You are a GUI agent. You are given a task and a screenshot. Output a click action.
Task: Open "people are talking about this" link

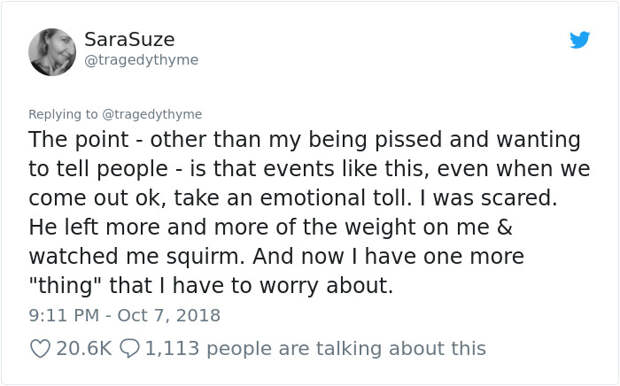coord(346,348)
